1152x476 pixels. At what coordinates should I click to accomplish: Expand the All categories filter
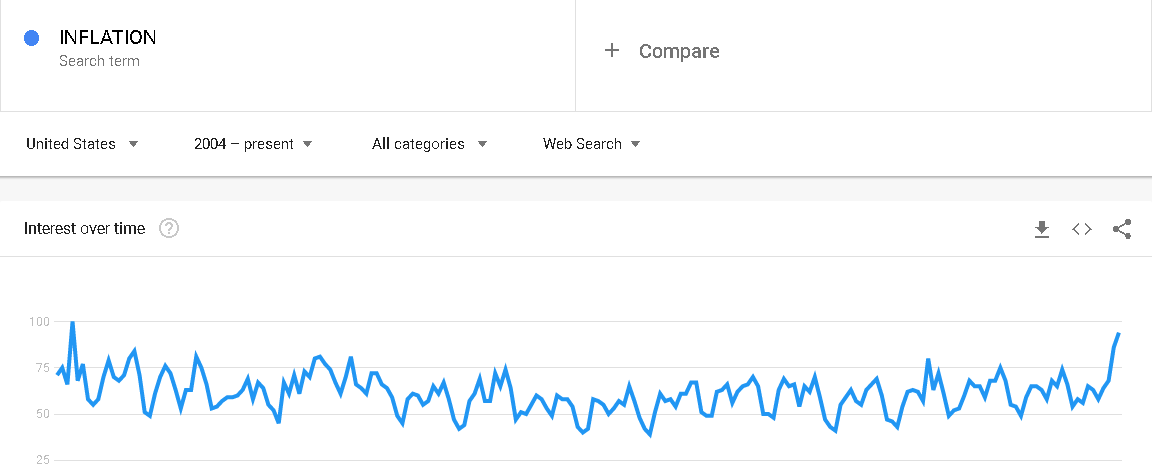coord(430,144)
